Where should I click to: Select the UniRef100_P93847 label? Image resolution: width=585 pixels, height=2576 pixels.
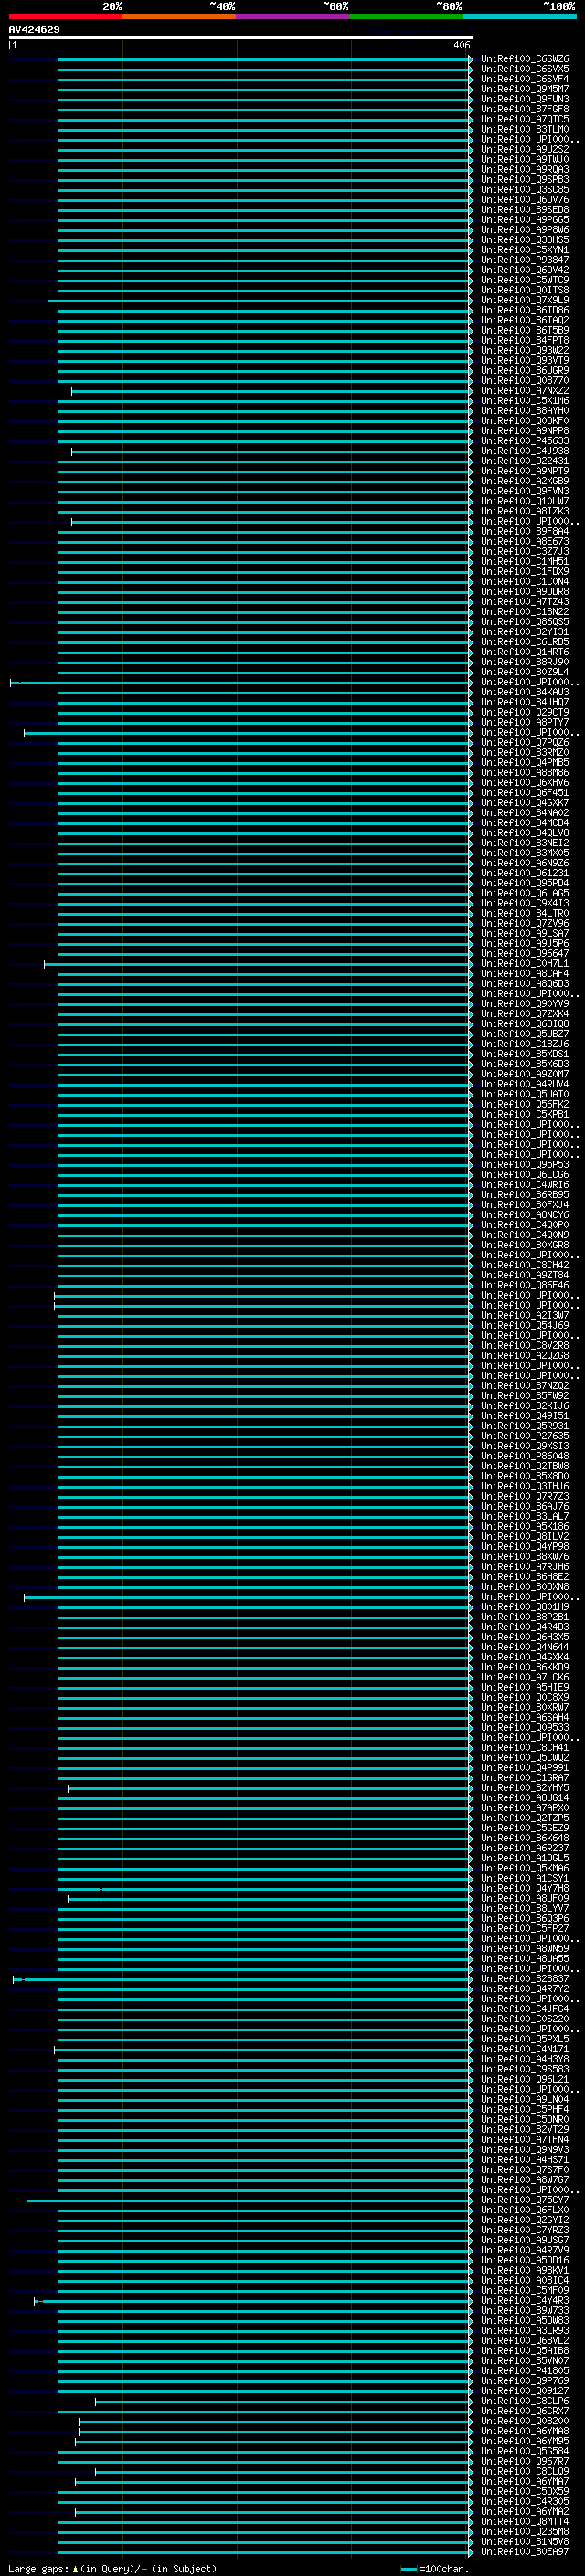pyautogui.click(x=525, y=260)
